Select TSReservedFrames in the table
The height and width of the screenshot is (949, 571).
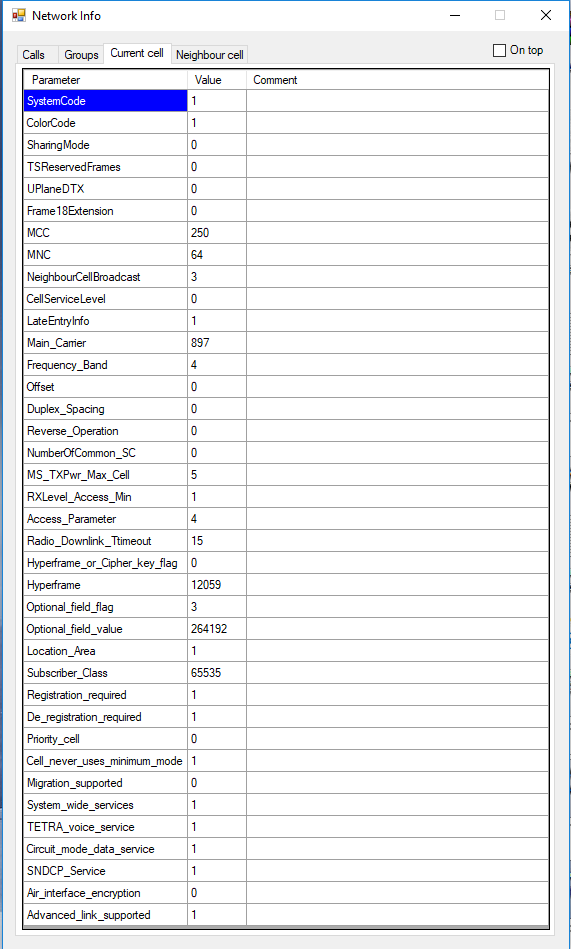click(x=105, y=167)
